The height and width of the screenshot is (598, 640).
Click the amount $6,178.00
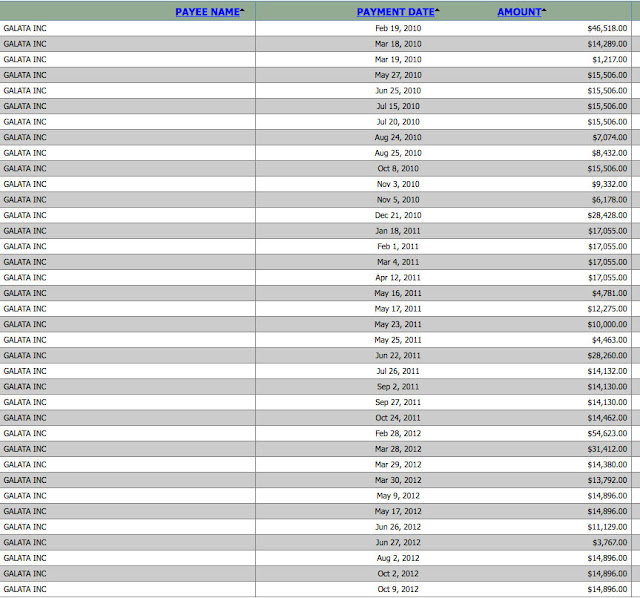[x=610, y=200]
